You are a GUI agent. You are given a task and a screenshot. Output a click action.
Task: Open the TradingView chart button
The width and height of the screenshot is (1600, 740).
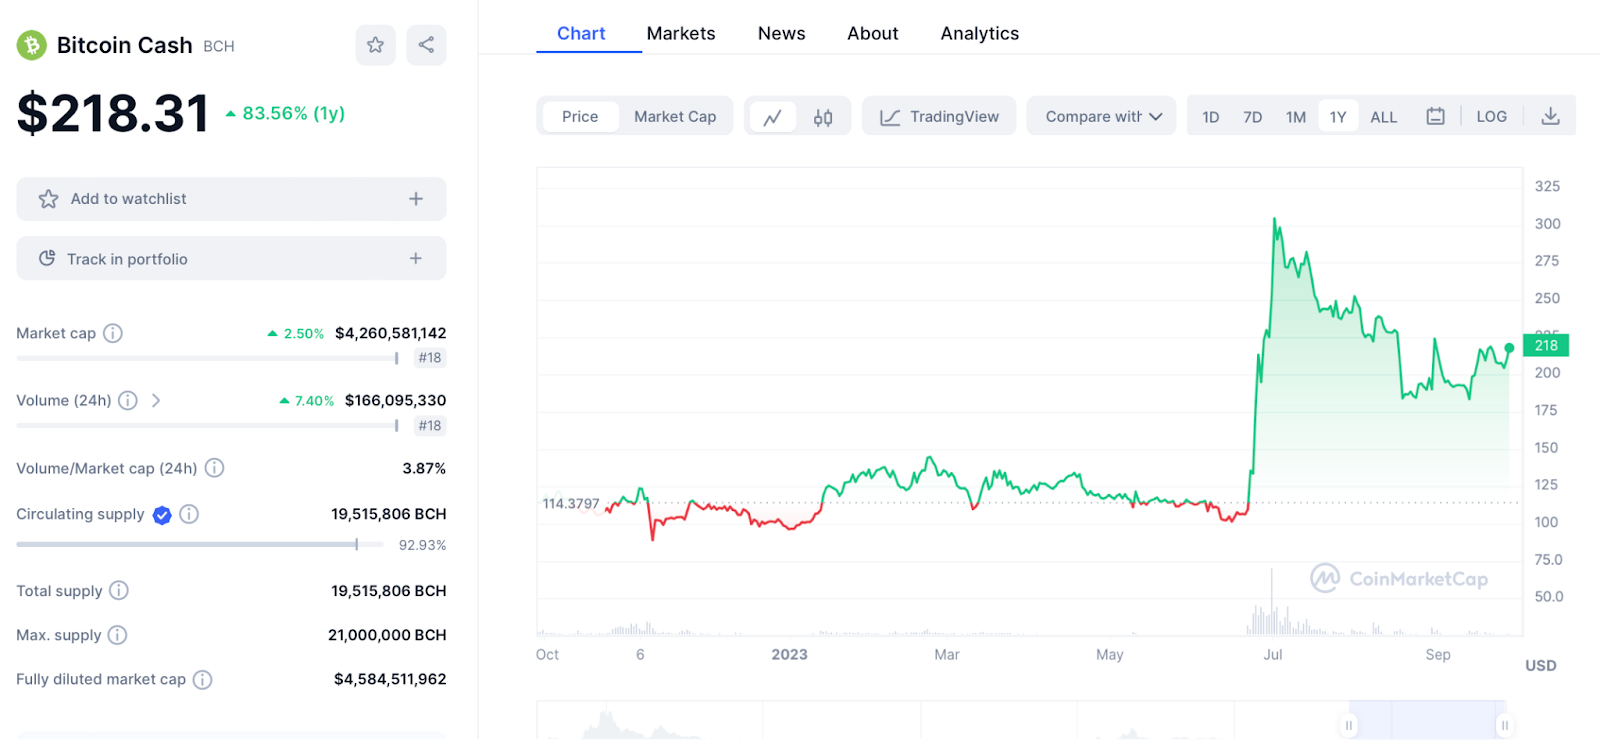939,117
